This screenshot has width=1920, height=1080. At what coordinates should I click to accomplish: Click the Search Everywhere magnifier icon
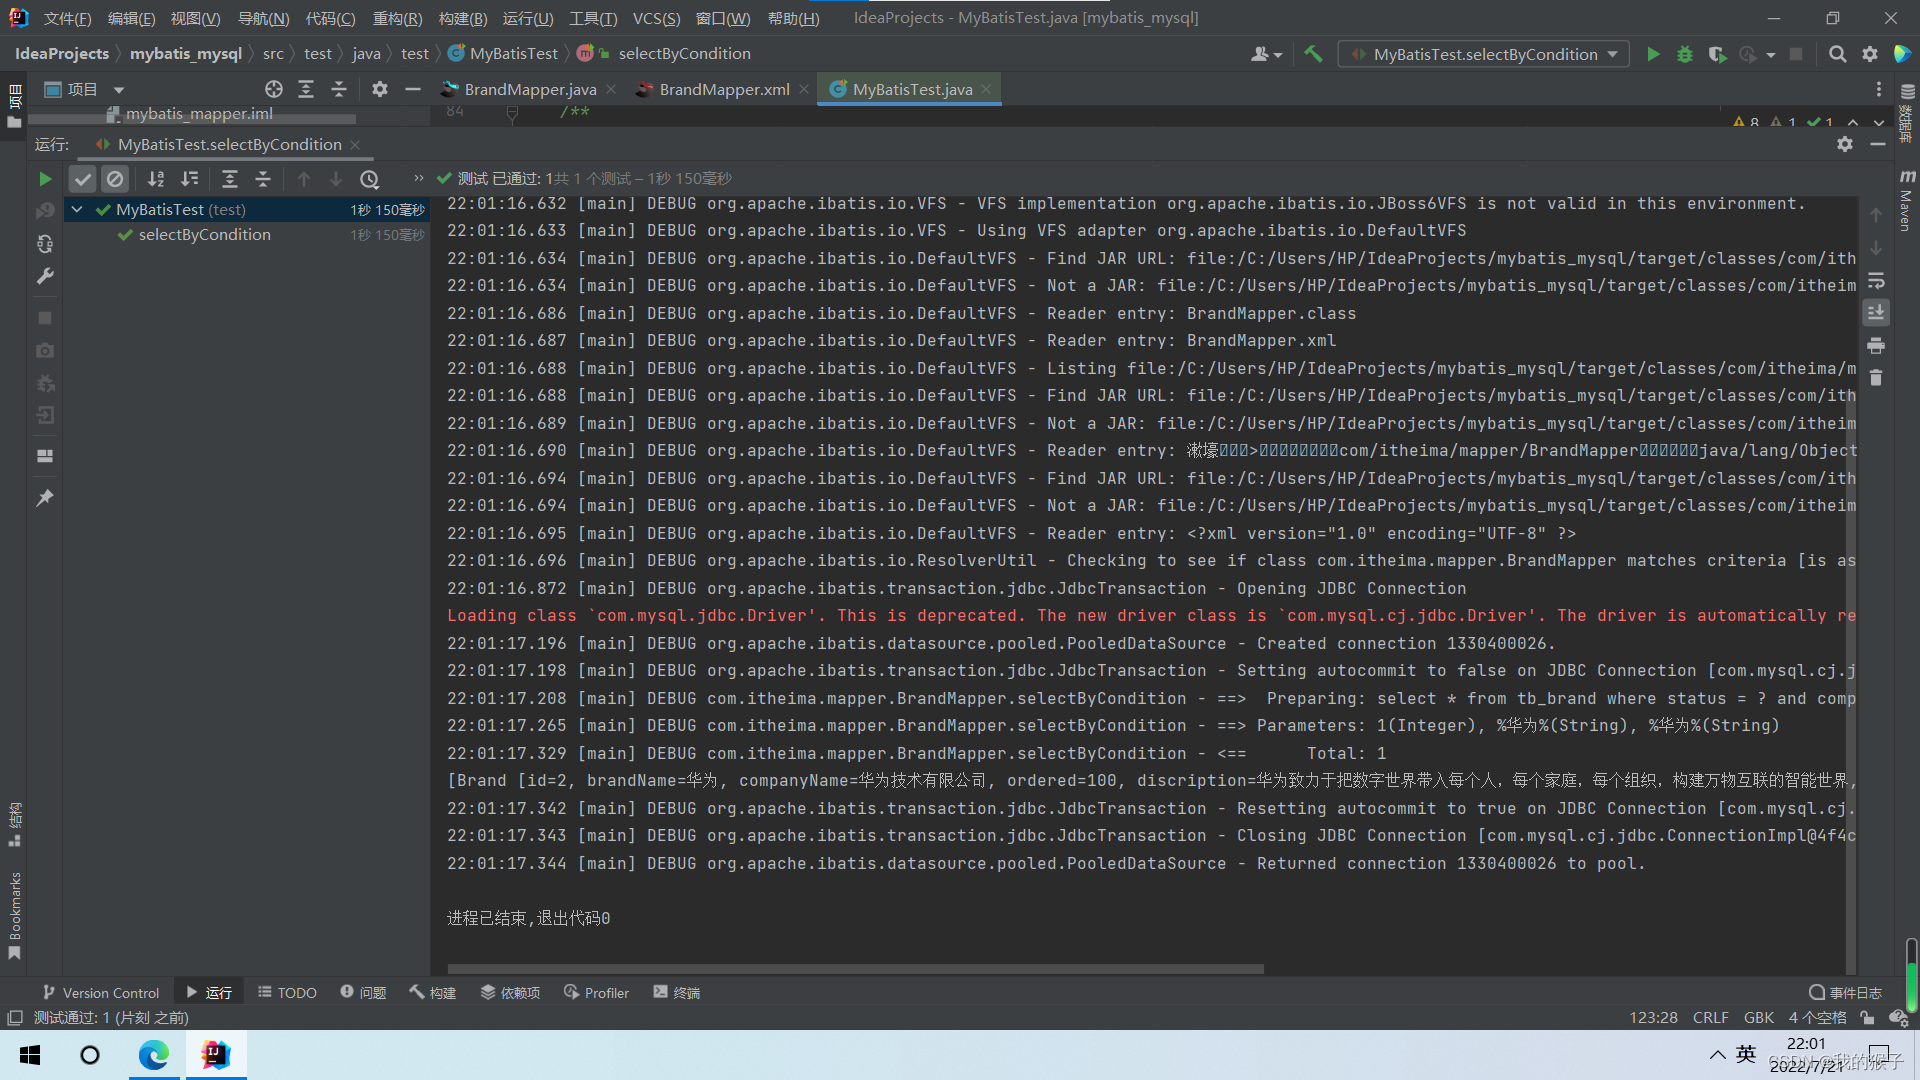(x=1837, y=54)
